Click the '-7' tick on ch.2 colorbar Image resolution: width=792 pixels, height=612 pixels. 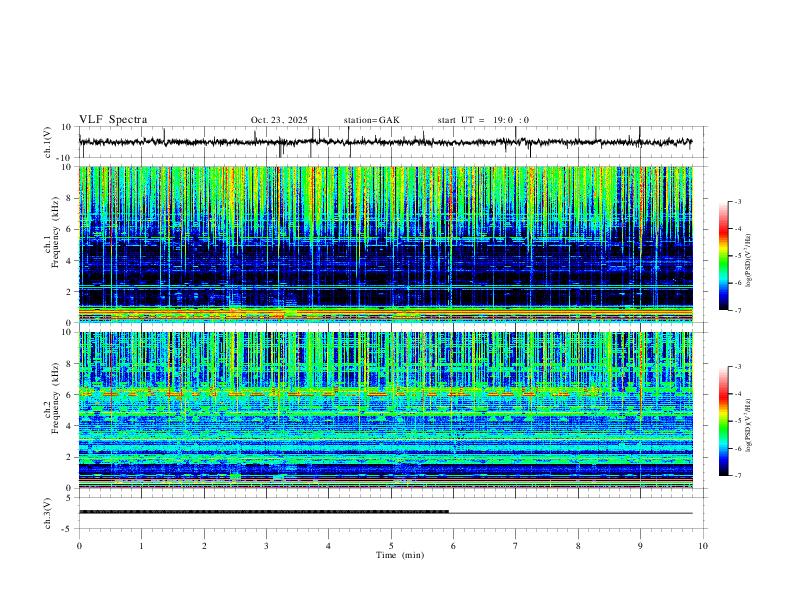point(737,475)
